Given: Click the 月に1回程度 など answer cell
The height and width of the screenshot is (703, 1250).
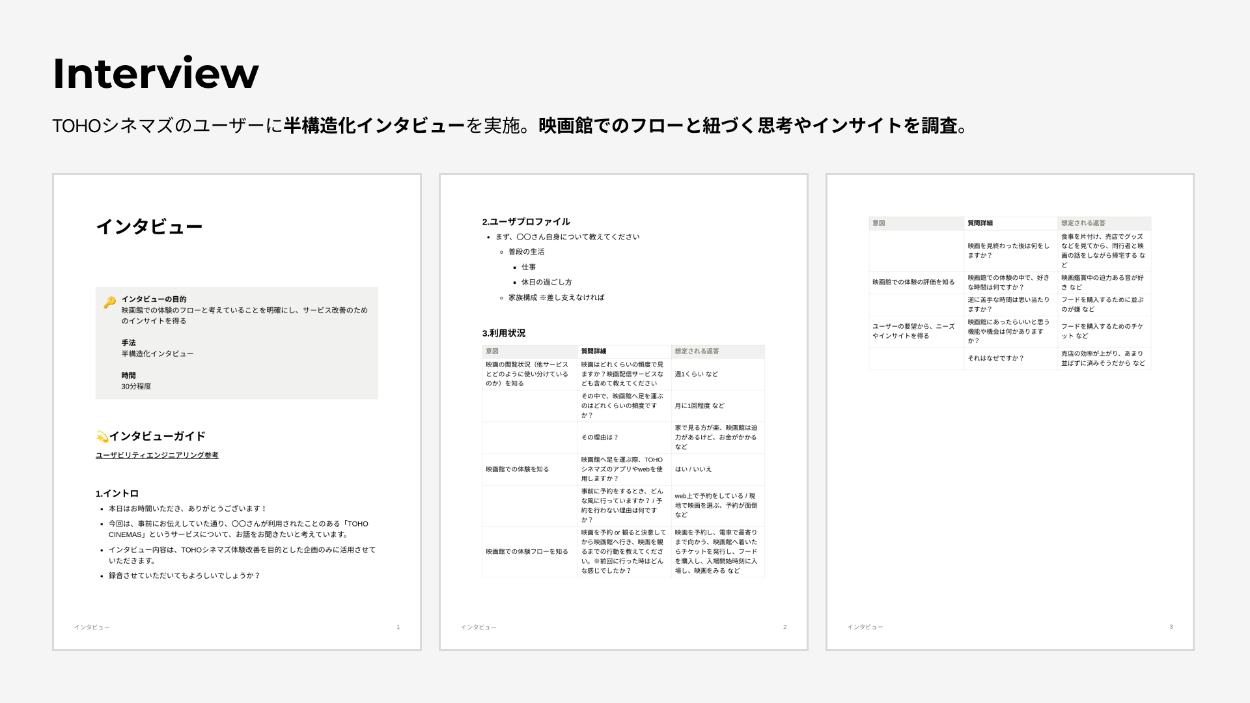Looking at the screenshot, I should coord(699,406).
